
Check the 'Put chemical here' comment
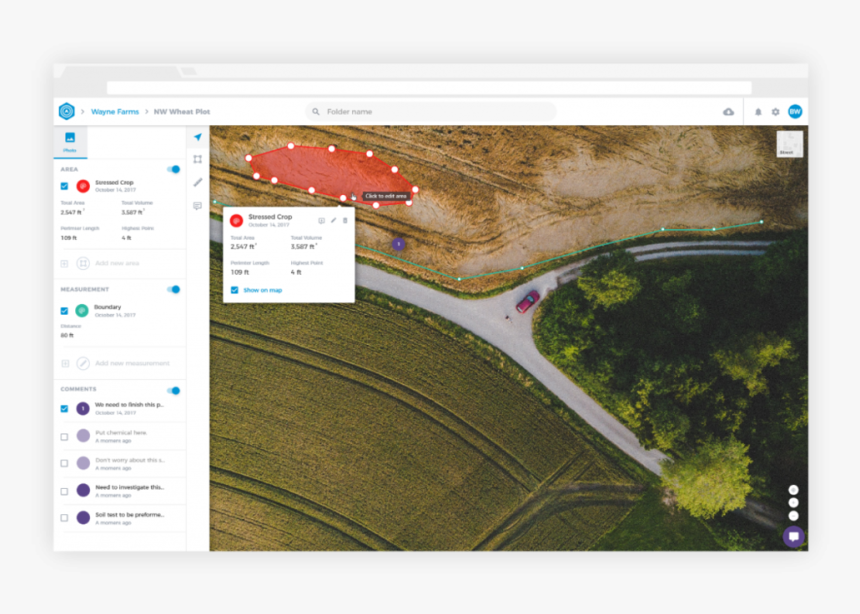(x=65, y=436)
